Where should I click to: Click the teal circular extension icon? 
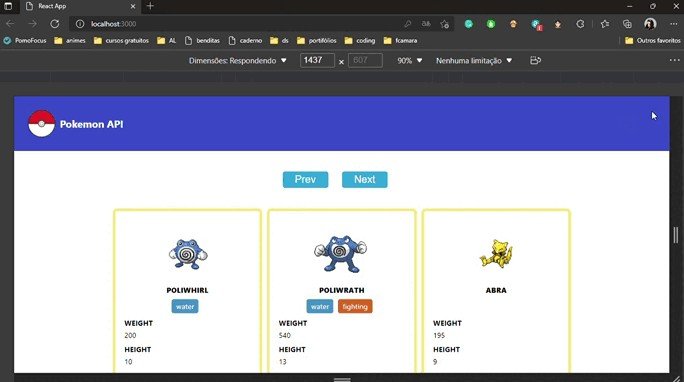pyautogui.click(x=469, y=24)
